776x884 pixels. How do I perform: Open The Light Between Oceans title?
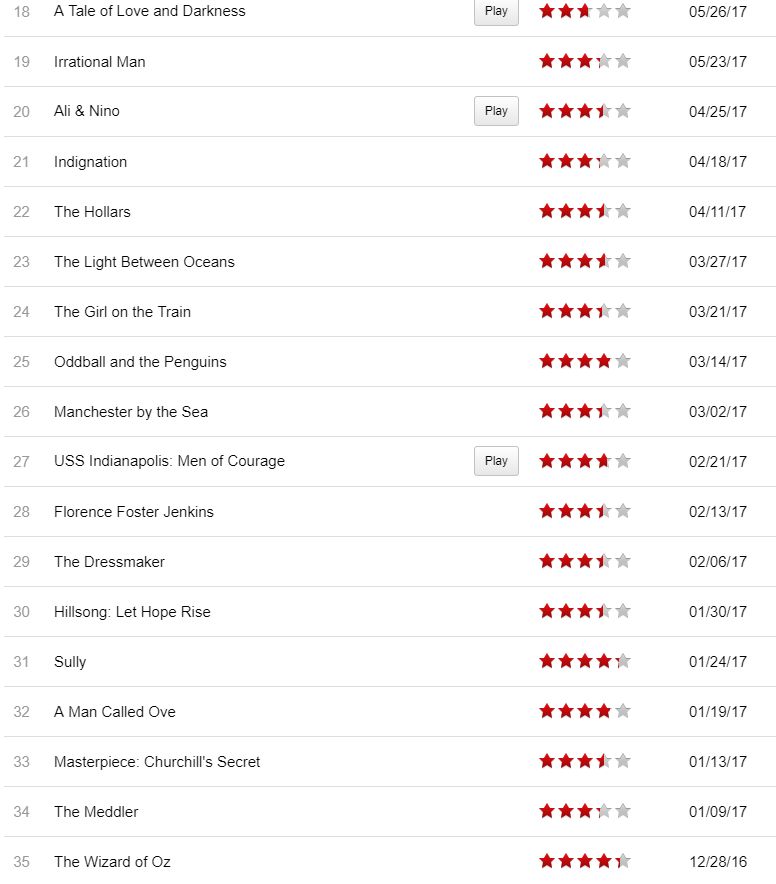(144, 262)
